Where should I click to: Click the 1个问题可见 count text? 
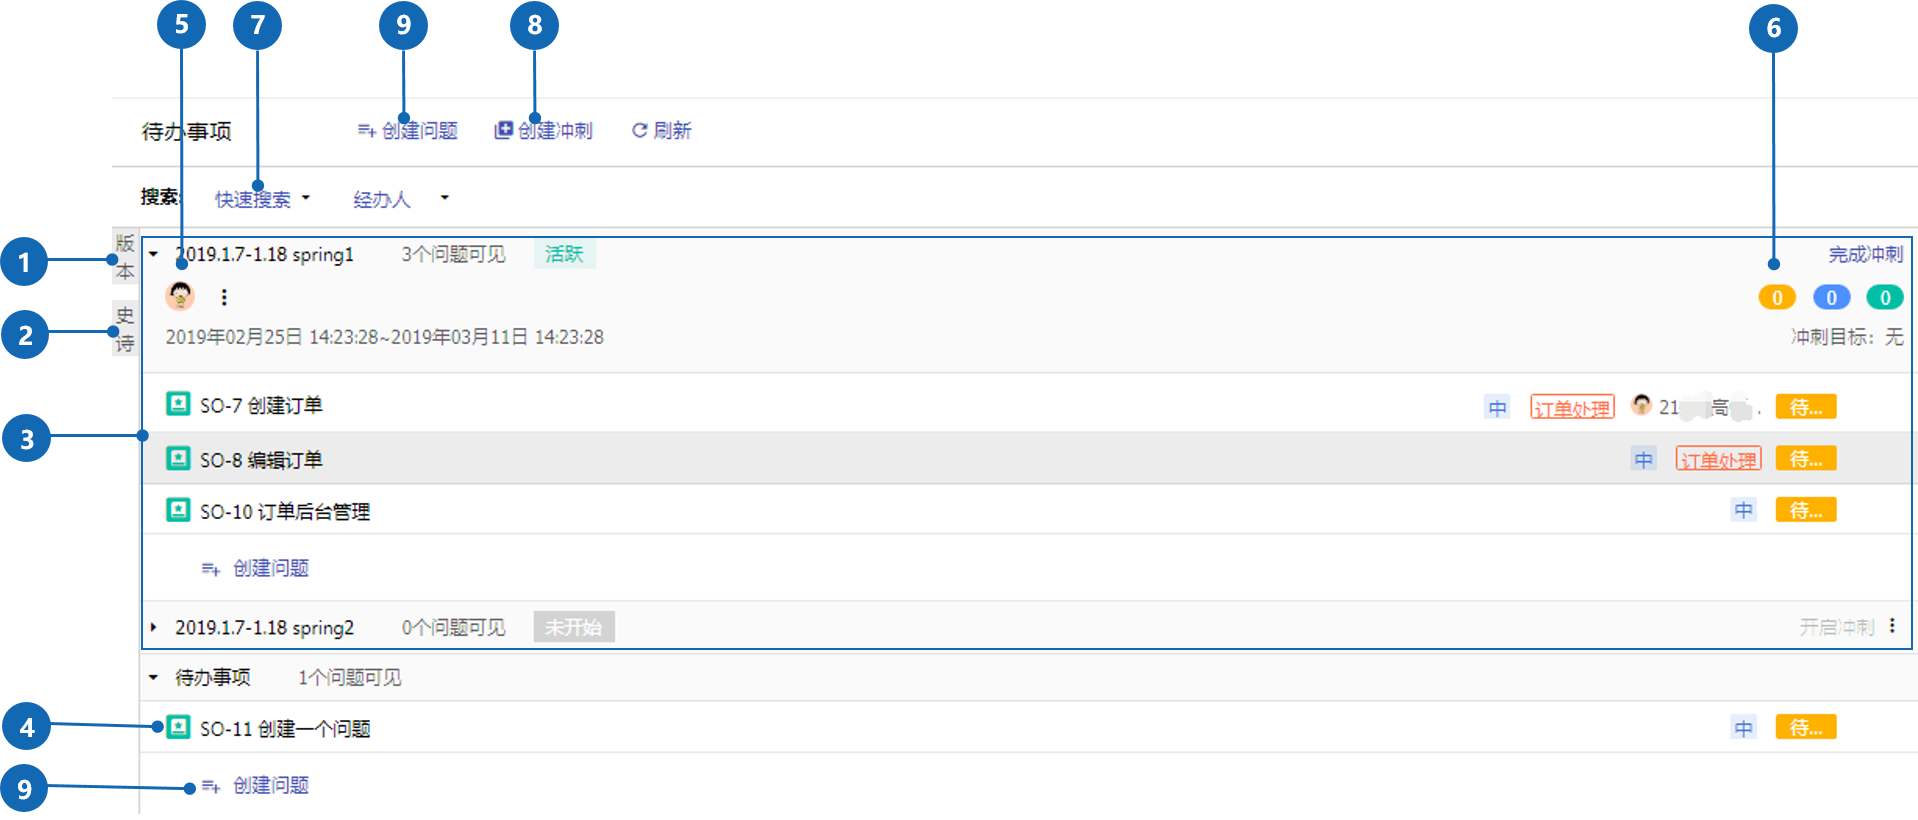pyautogui.click(x=349, y=678)
